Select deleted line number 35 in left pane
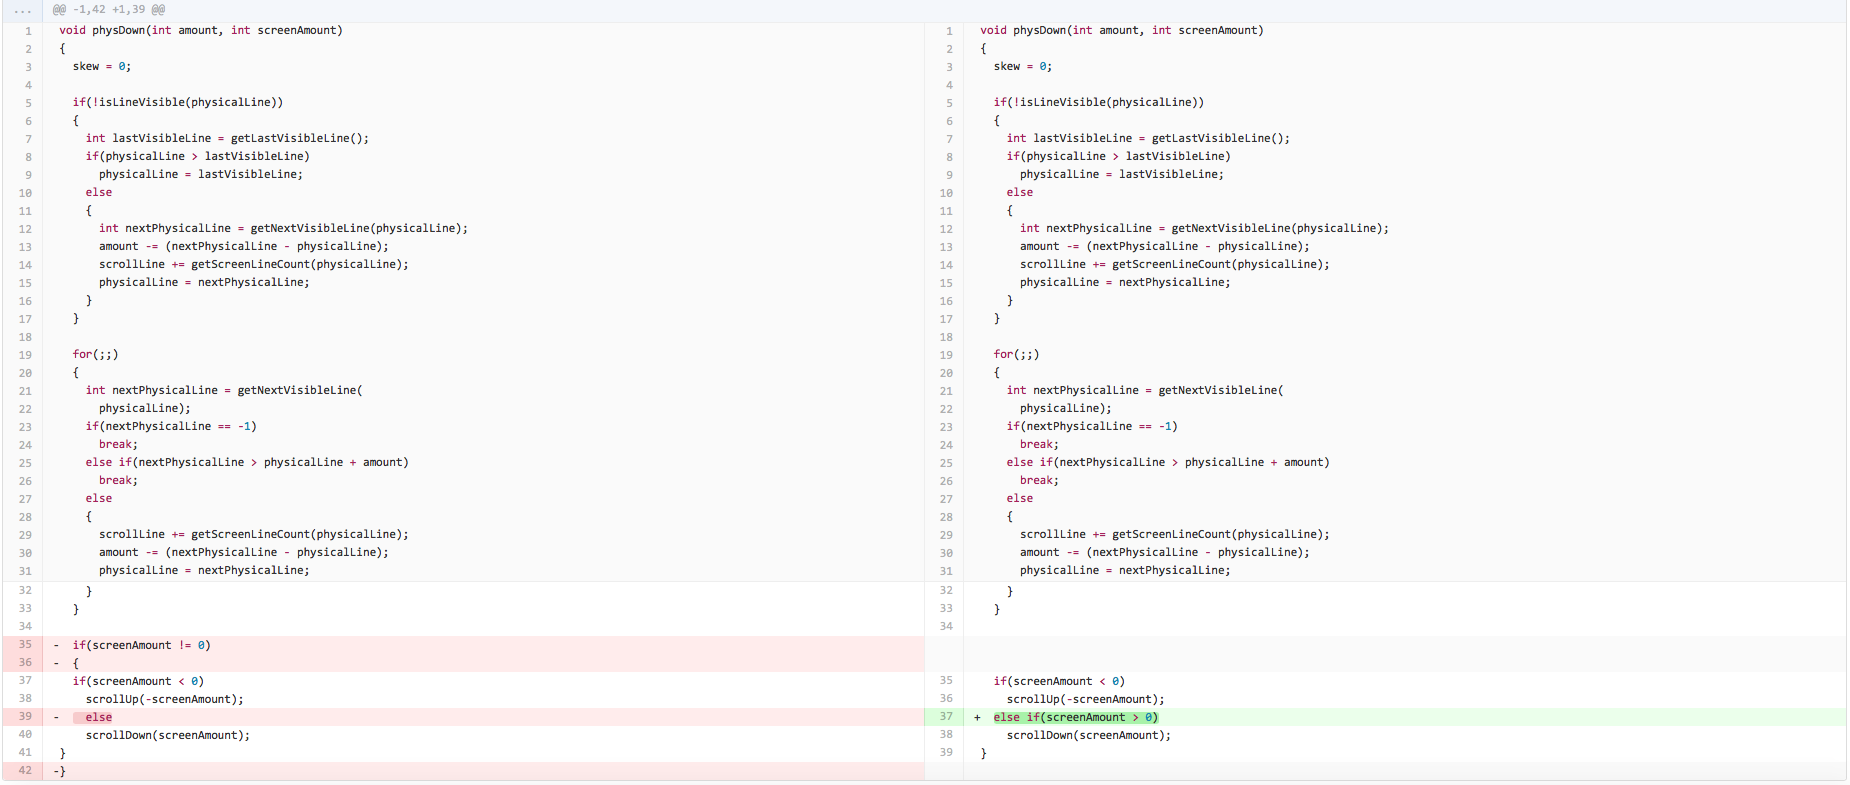Screen dimensions: 1850x785 coord(25,645)
